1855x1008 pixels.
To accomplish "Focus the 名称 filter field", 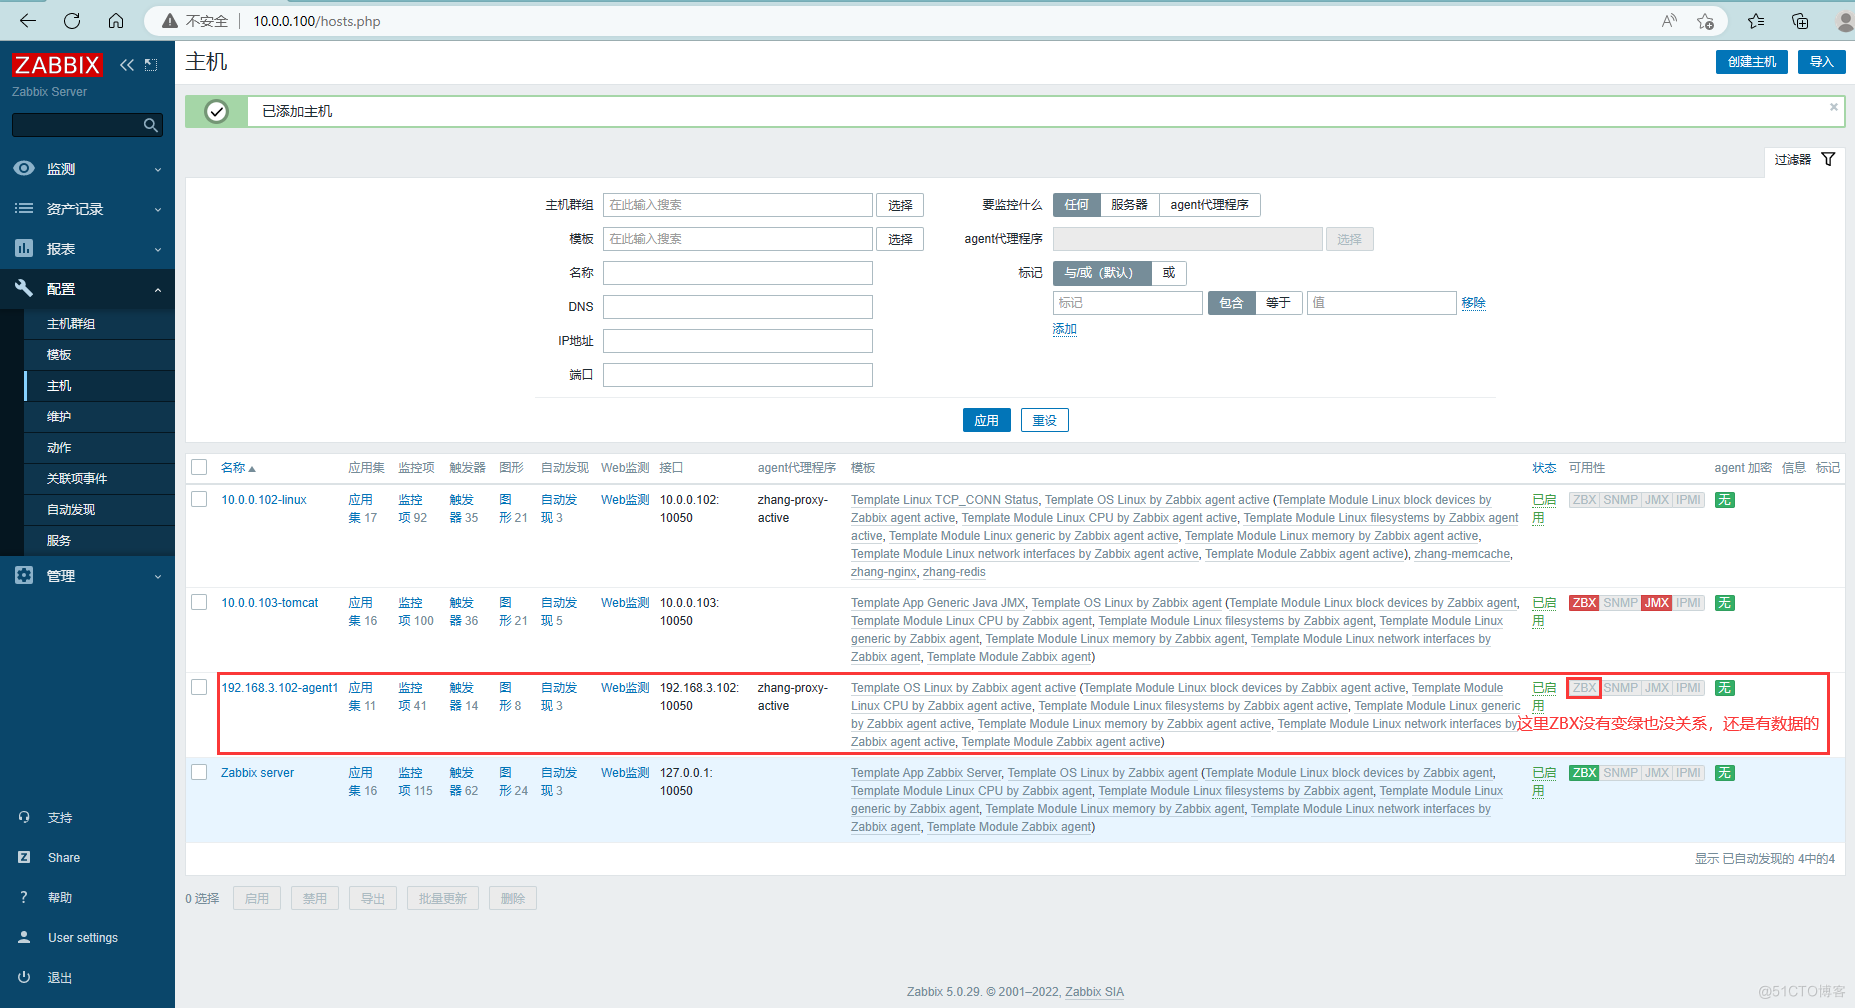I will tap(738, 273).
